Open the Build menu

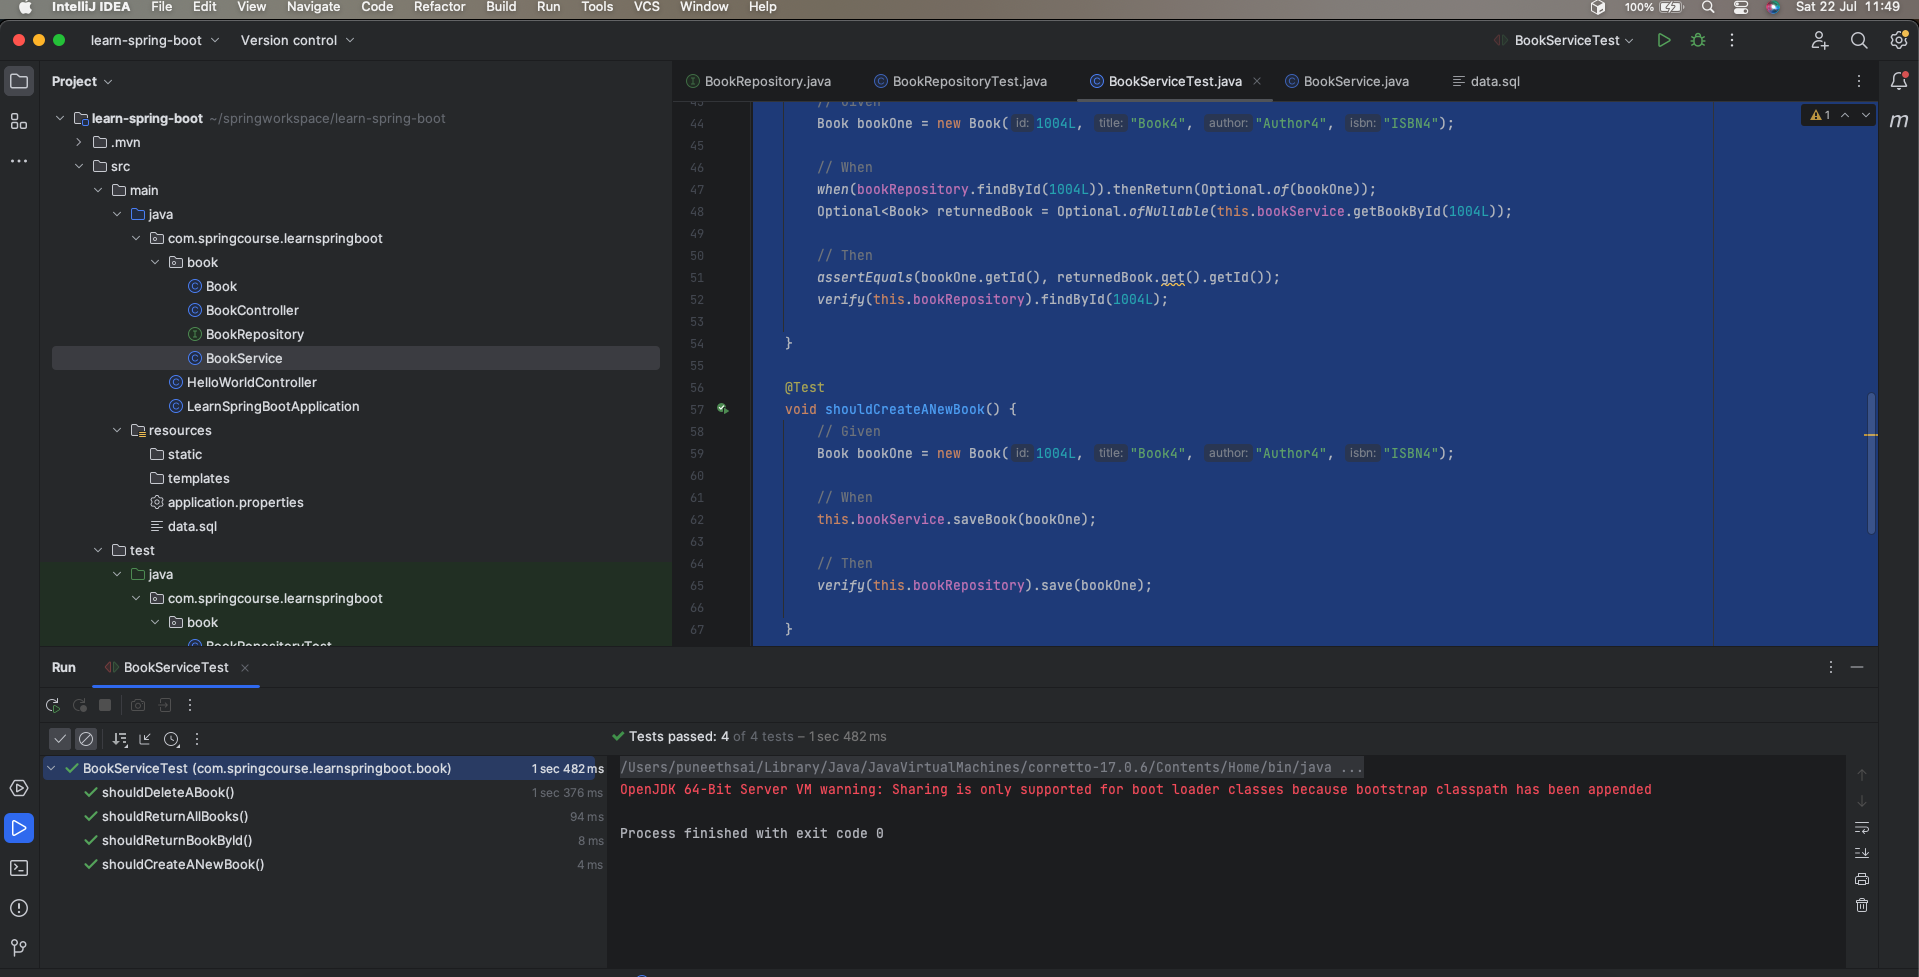(x=501, y=7)
